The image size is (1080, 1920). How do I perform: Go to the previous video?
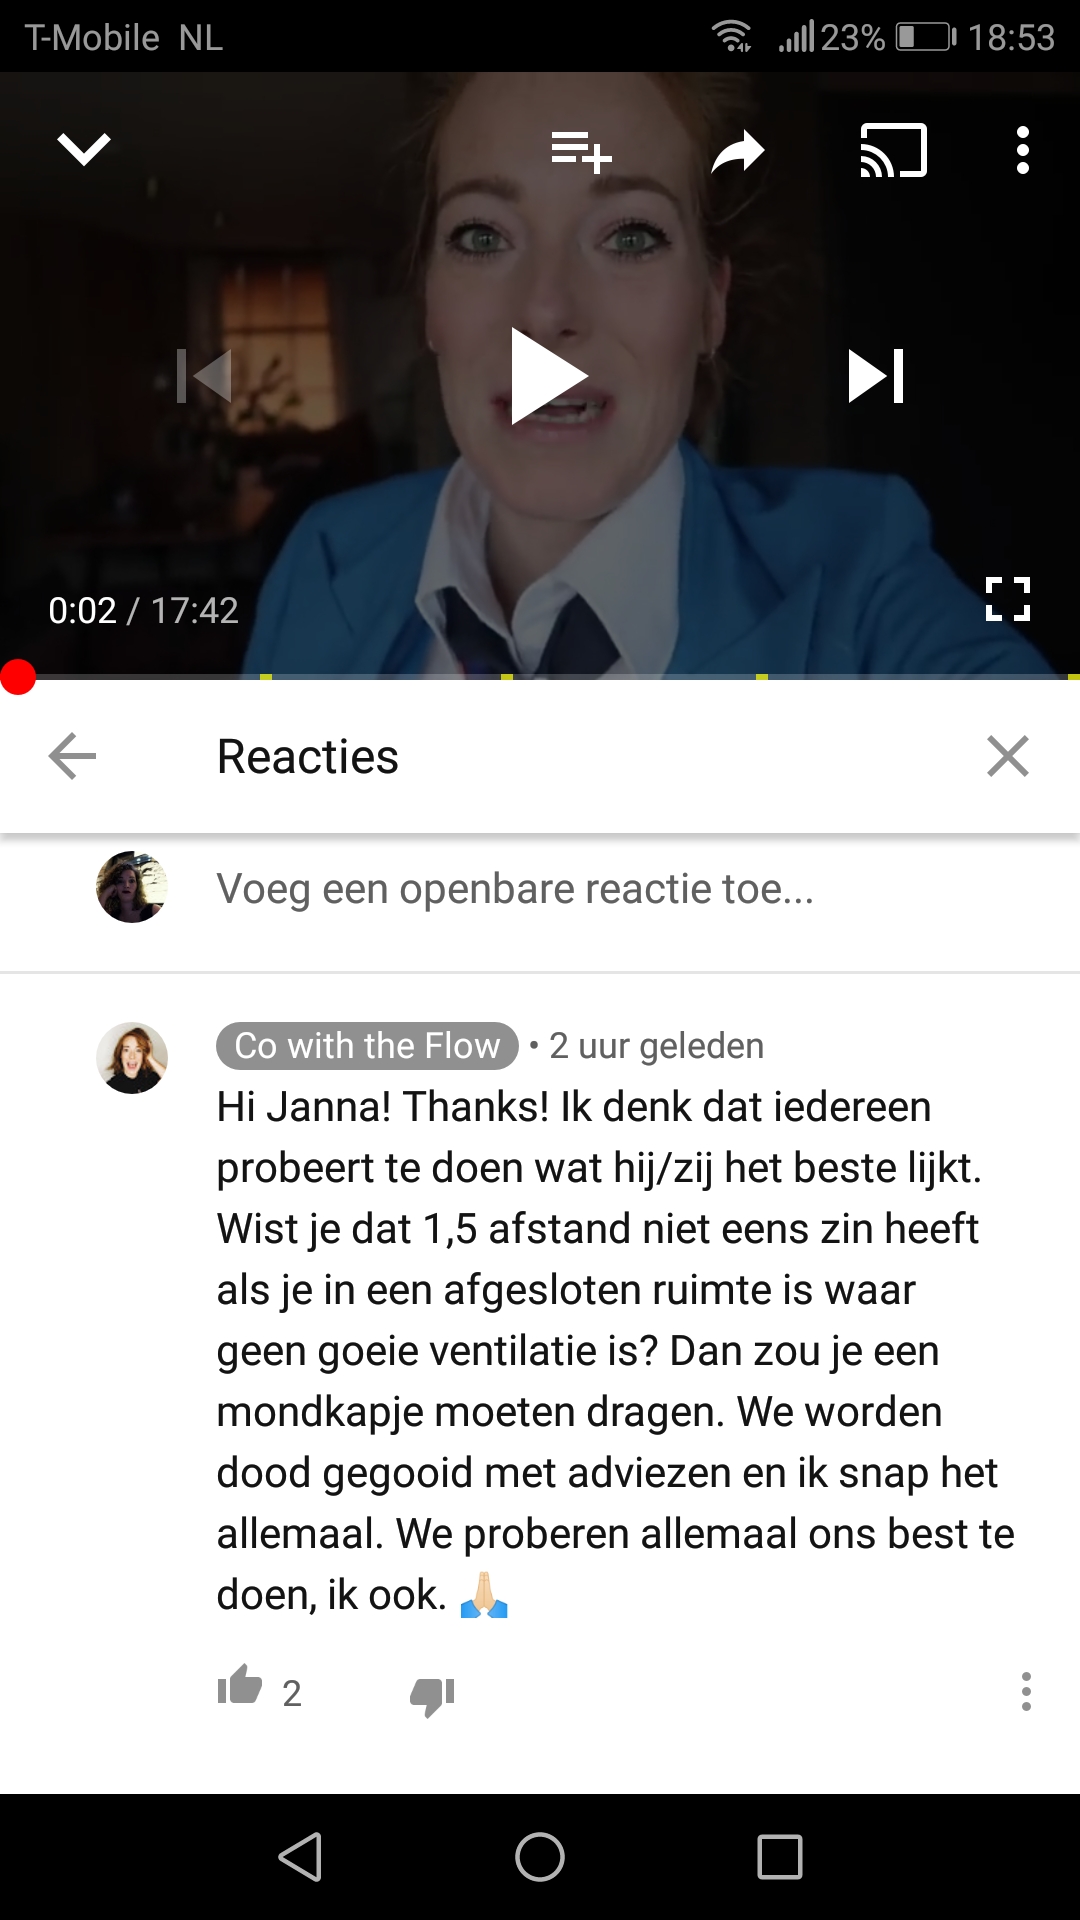tap(204, 376)
